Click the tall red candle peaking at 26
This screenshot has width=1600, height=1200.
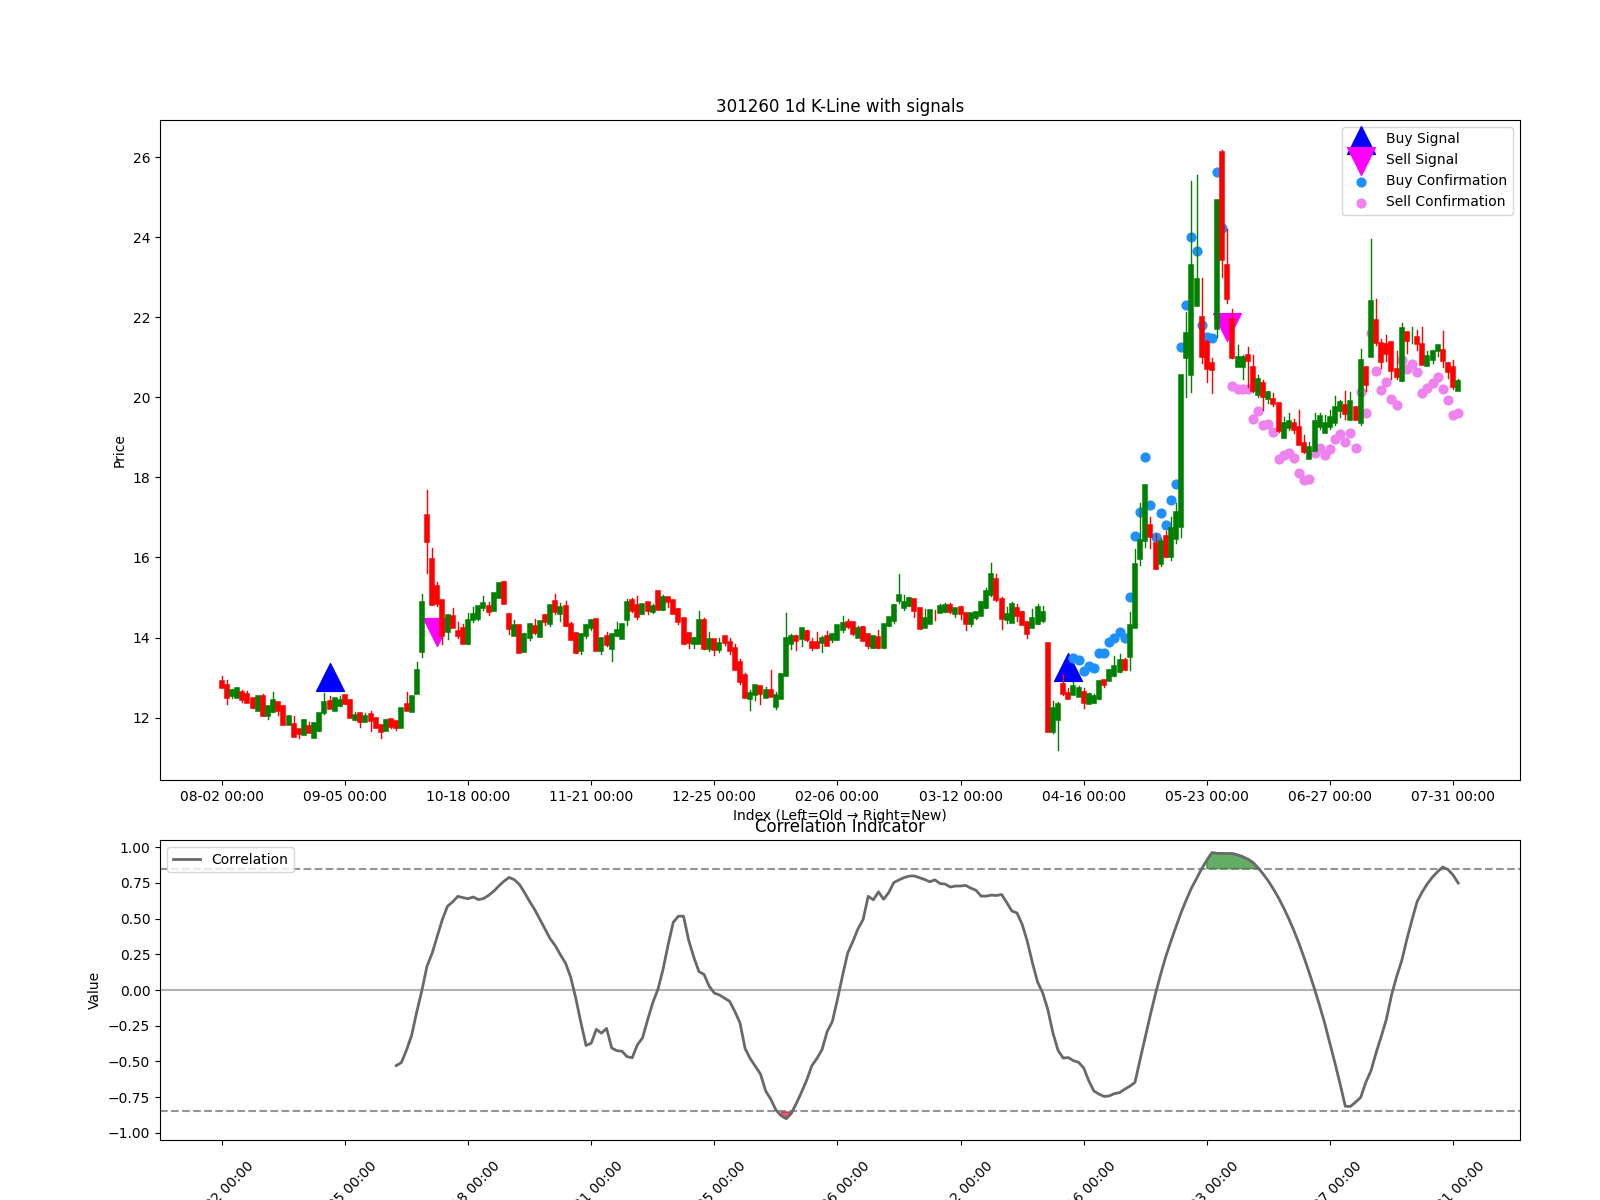pyautogui.click(x=1222, y=208)
